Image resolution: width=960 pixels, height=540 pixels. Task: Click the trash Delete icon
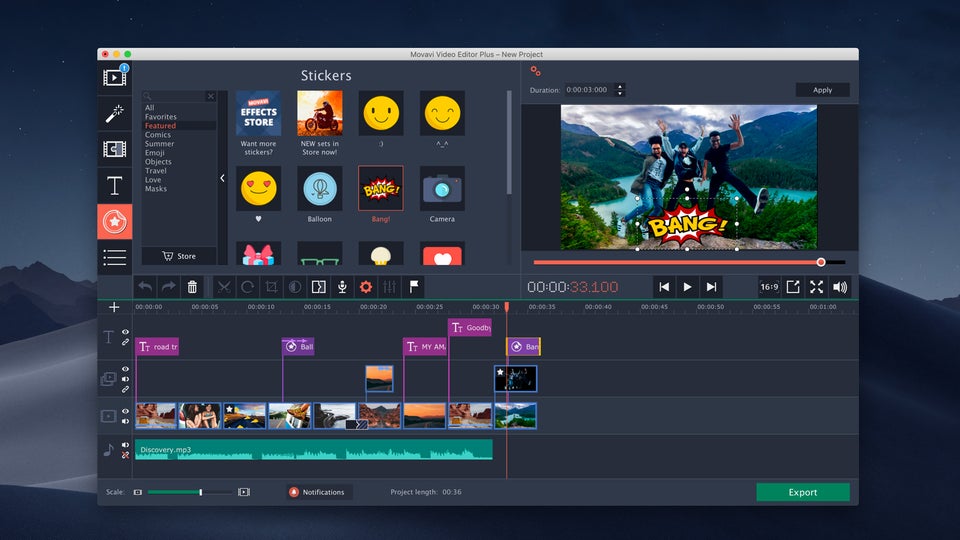[x=193, y=287]
